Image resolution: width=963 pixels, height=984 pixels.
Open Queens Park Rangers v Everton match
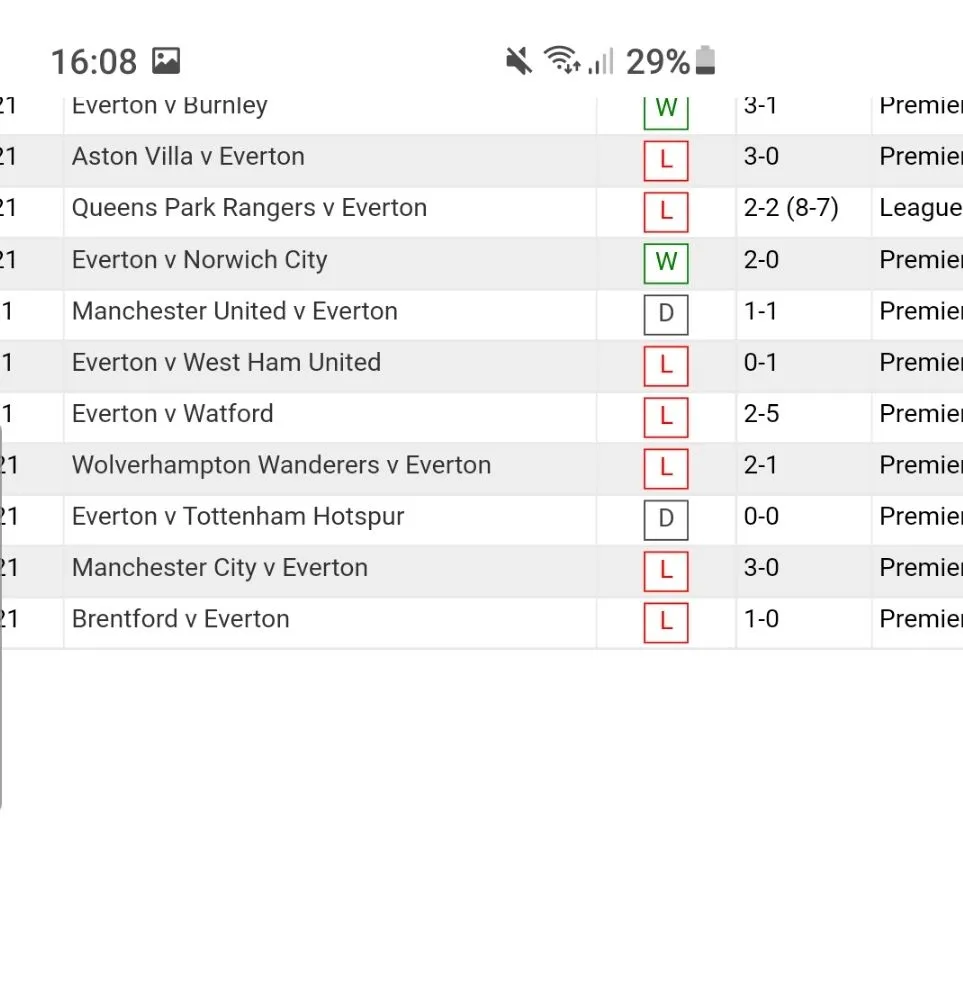(249, 208)
